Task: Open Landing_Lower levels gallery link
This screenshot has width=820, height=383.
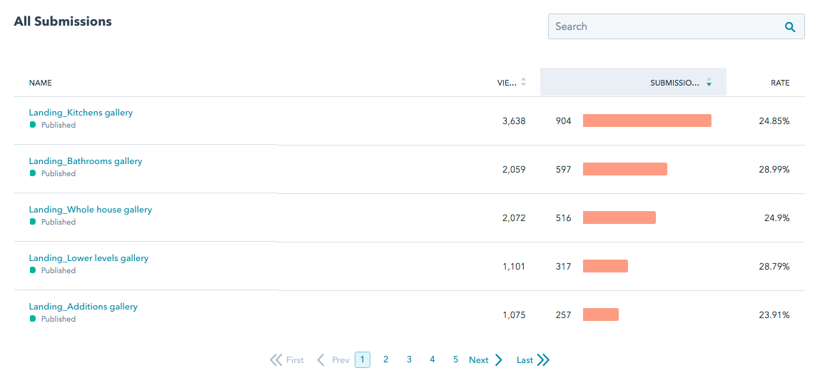Action: (88, 258)
